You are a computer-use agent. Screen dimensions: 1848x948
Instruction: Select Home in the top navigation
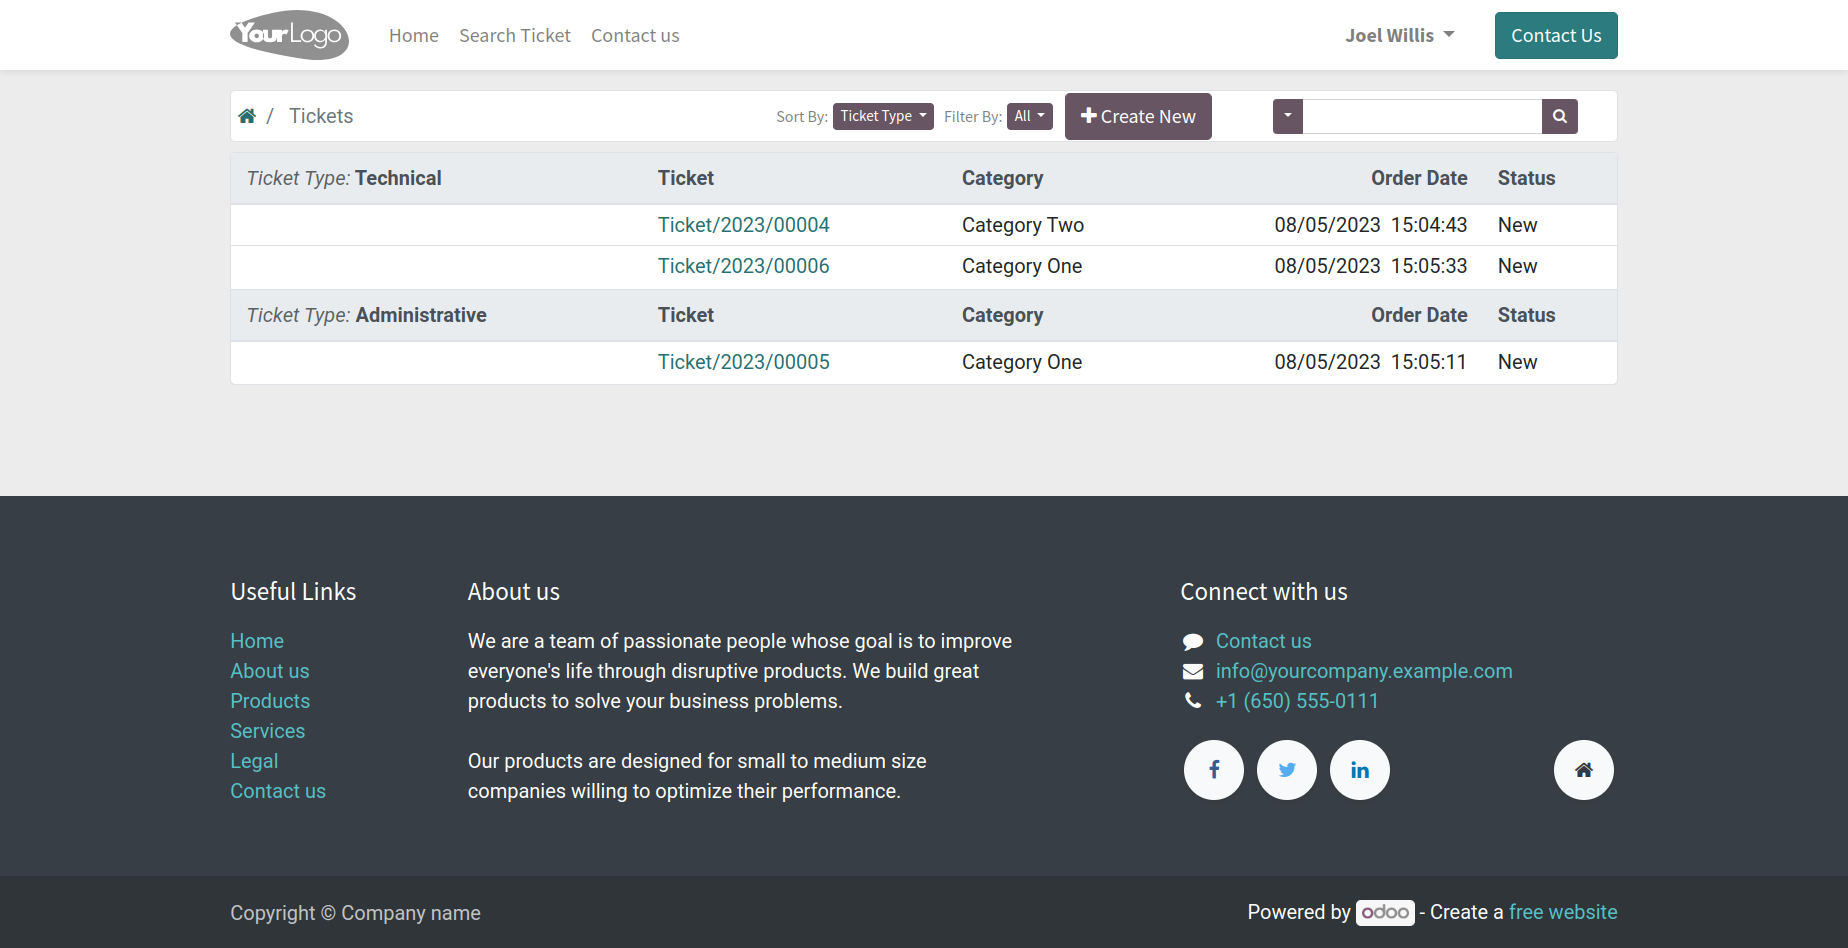414,35
